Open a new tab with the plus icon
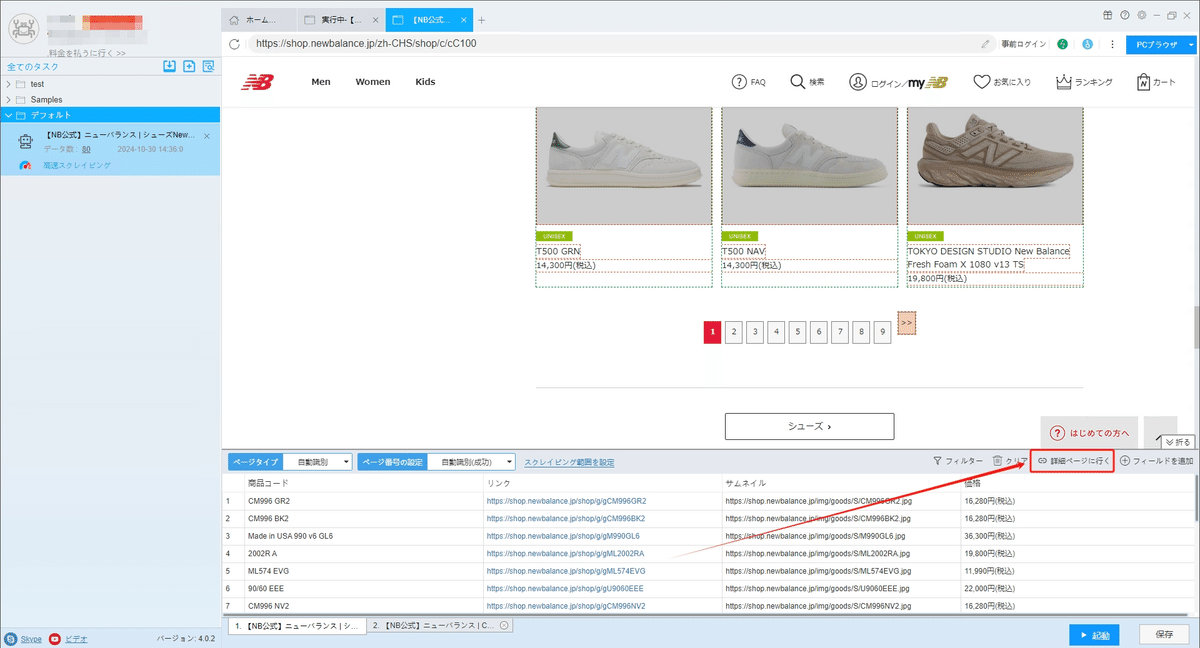The image size is (1200, 648). pyautogui.click(x=481, y=20)
